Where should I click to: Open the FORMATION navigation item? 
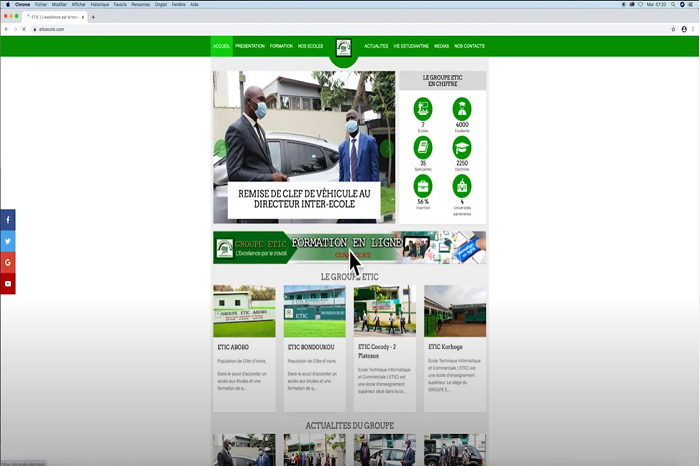tap(281, 46)
